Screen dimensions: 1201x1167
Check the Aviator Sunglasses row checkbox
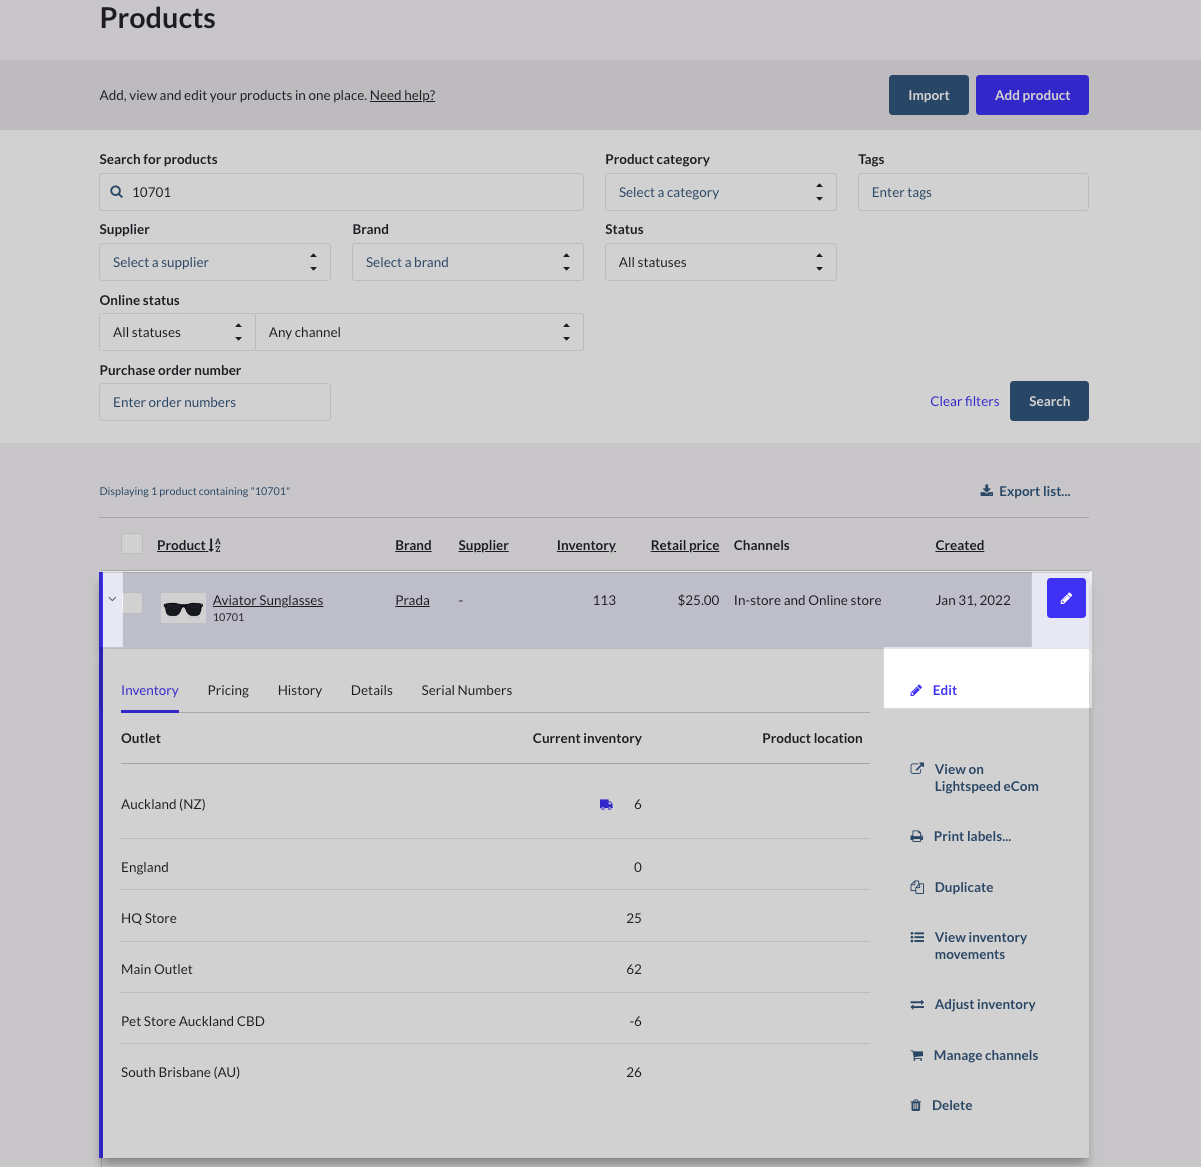[133, 602]
